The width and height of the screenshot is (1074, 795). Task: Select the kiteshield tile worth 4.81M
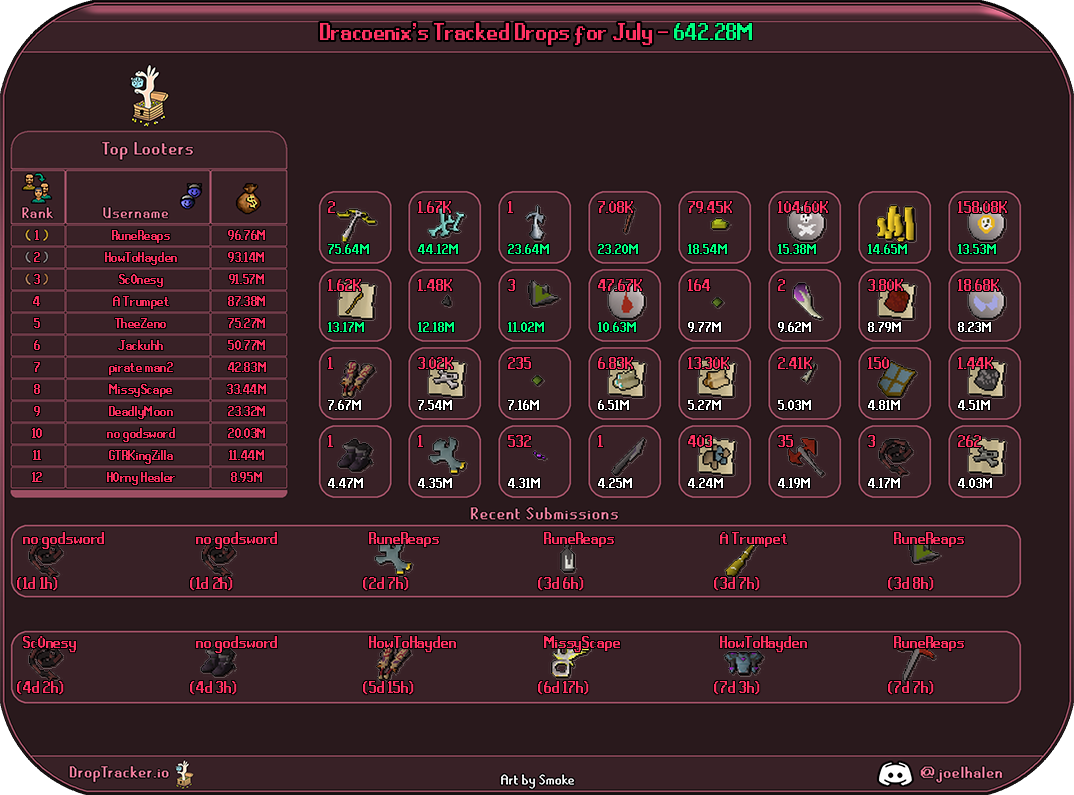(895, 383)
